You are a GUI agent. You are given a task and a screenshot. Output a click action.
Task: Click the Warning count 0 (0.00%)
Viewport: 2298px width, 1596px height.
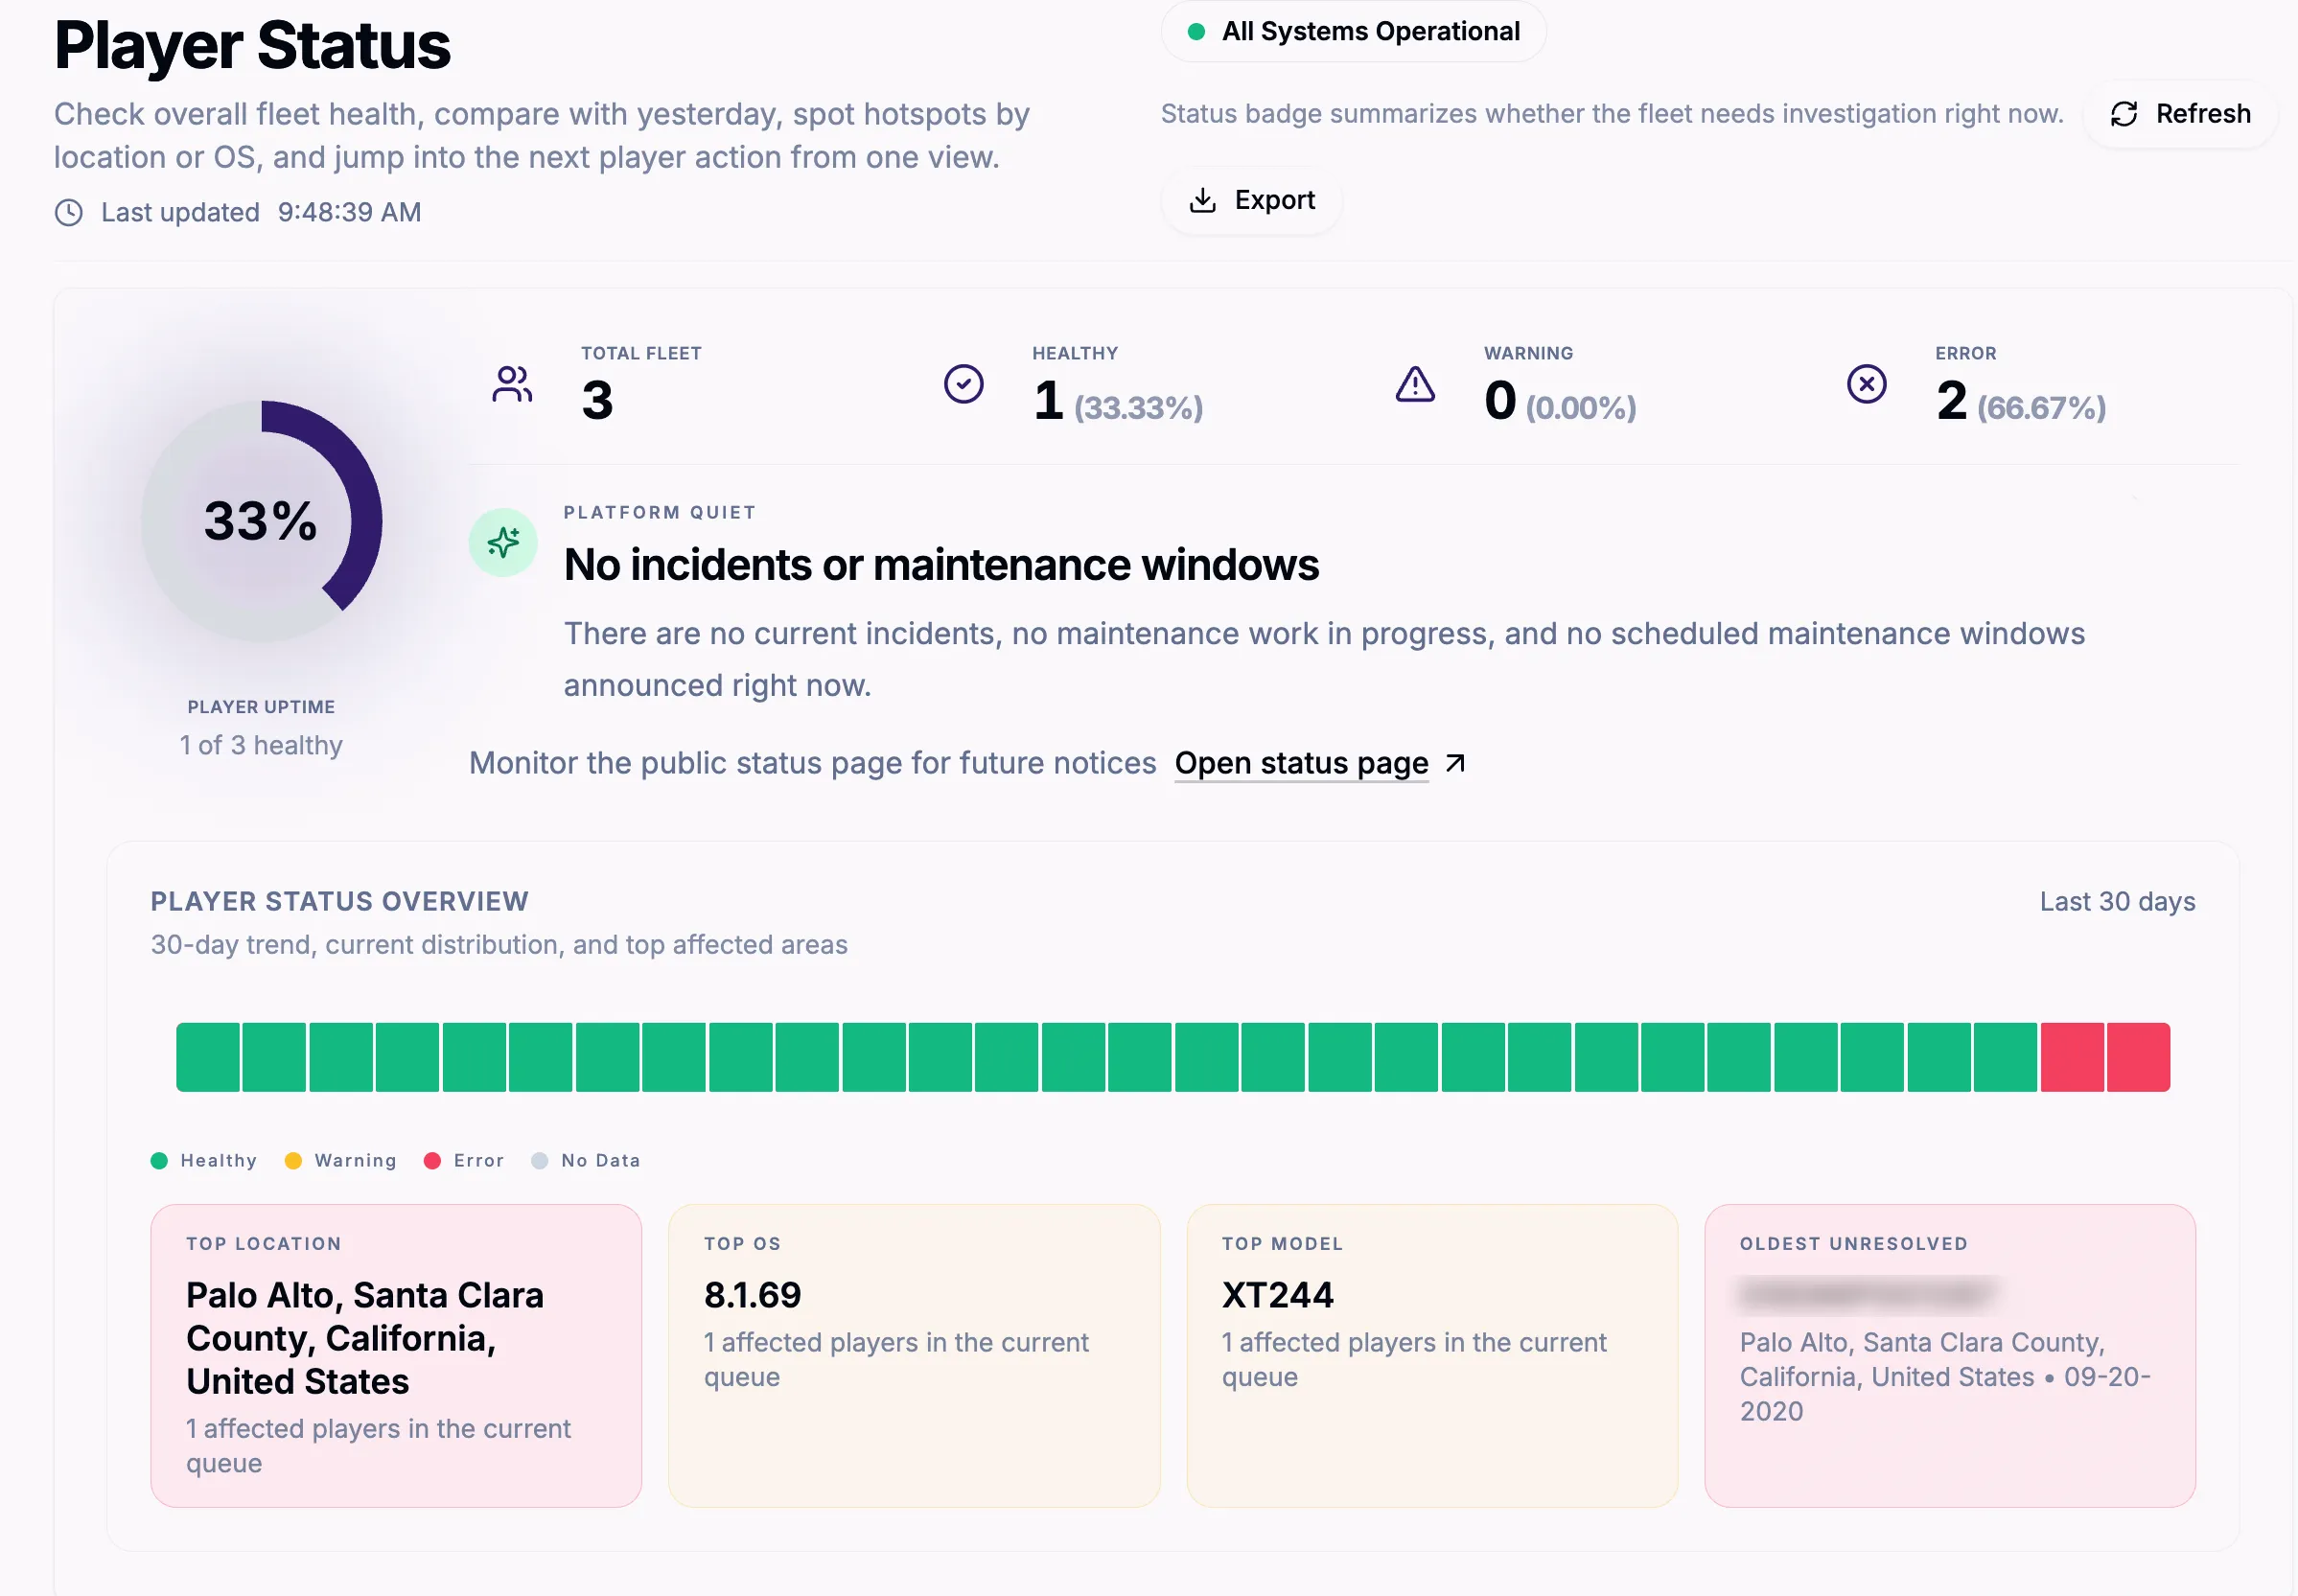[x=1560, y=401]
